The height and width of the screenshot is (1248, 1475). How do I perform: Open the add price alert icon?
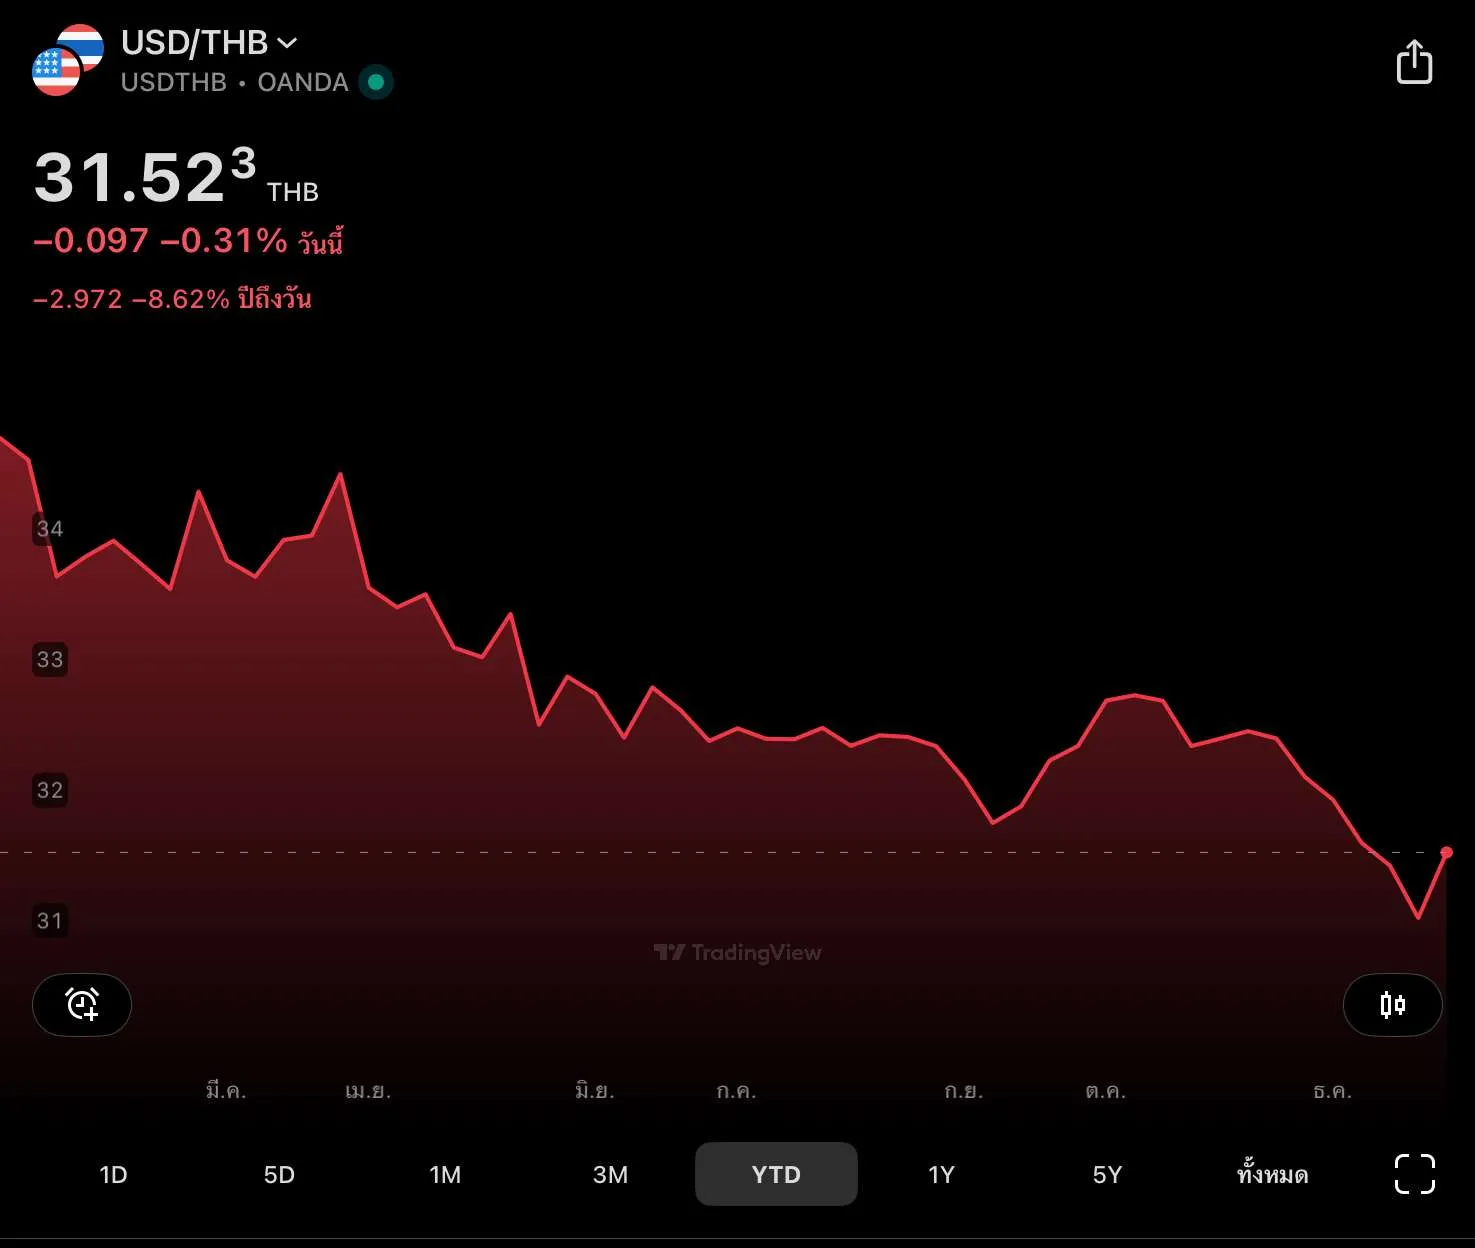[x=82, y=1004]
